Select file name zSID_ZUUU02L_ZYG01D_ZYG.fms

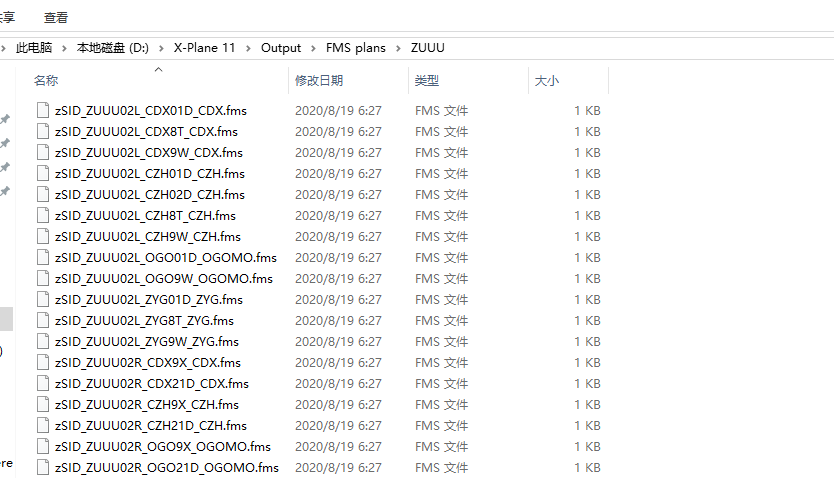[149, 300]
